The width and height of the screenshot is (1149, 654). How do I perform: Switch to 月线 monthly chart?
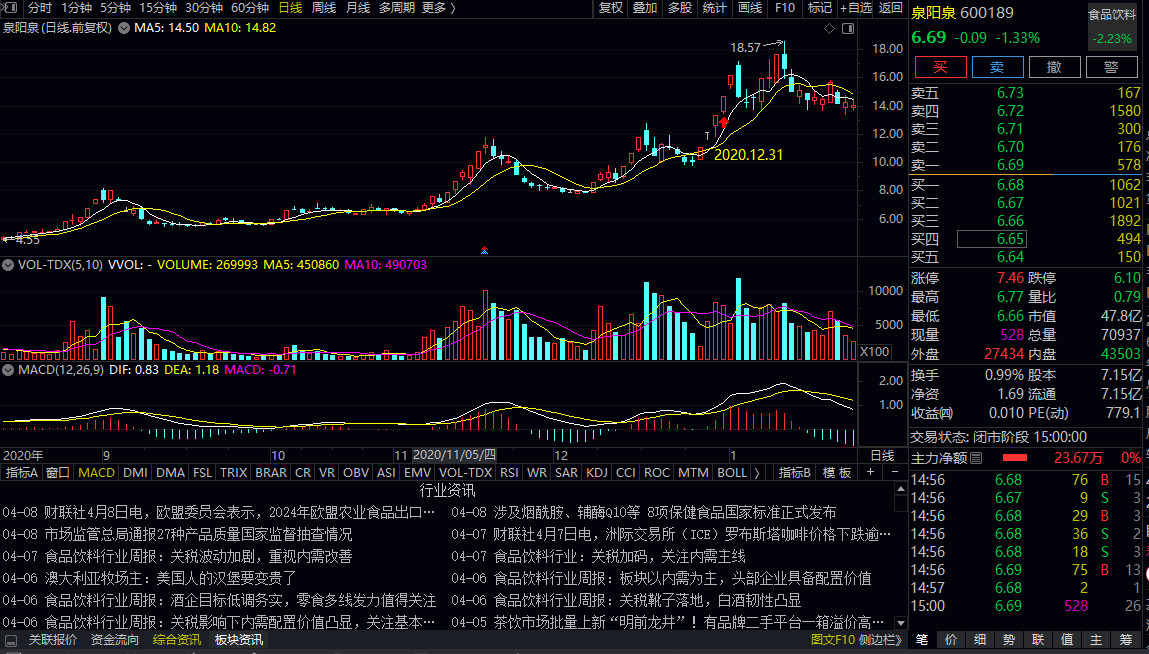pos(358,8)
